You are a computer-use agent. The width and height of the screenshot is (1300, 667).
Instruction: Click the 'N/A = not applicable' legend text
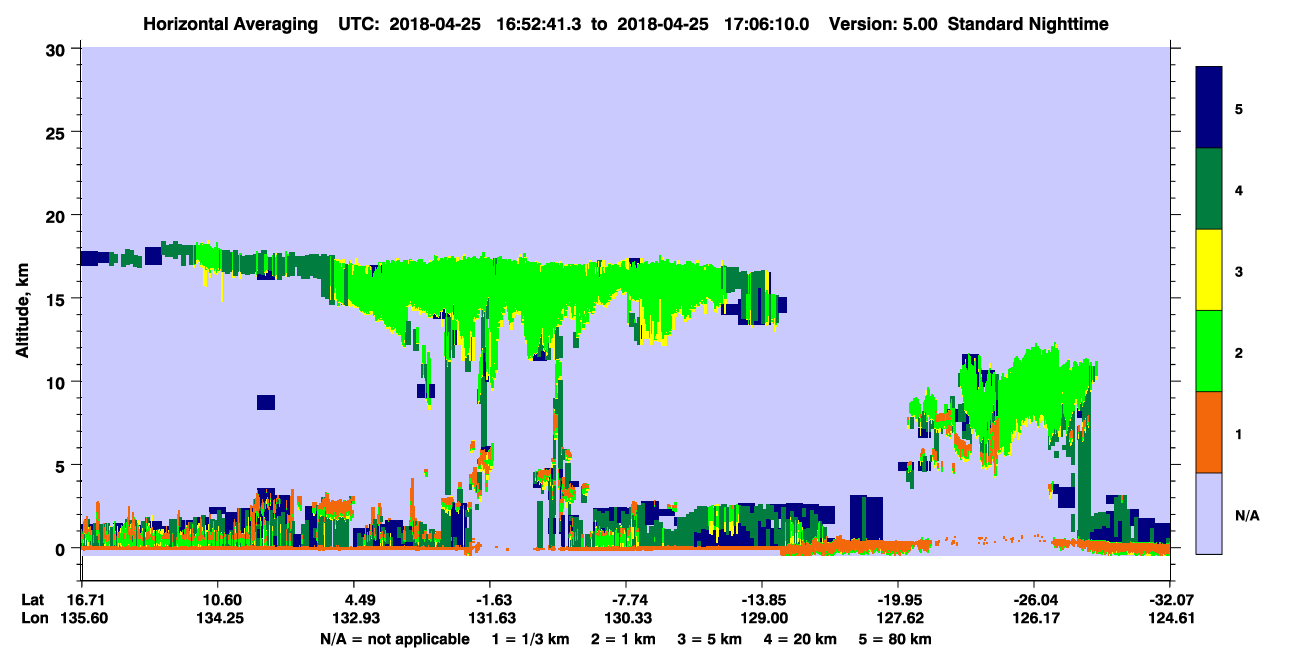click(x=395, y=638)
